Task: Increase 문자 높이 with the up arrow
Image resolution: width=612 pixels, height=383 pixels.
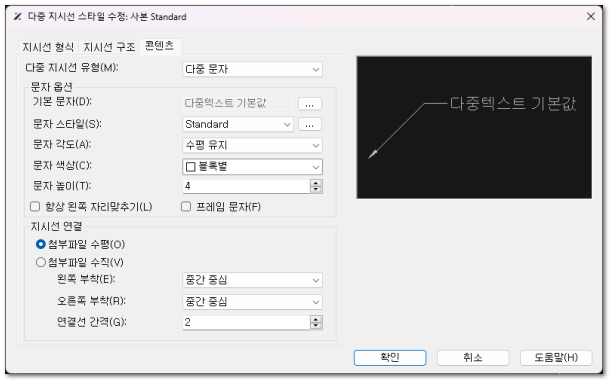Action: [316, 183]
